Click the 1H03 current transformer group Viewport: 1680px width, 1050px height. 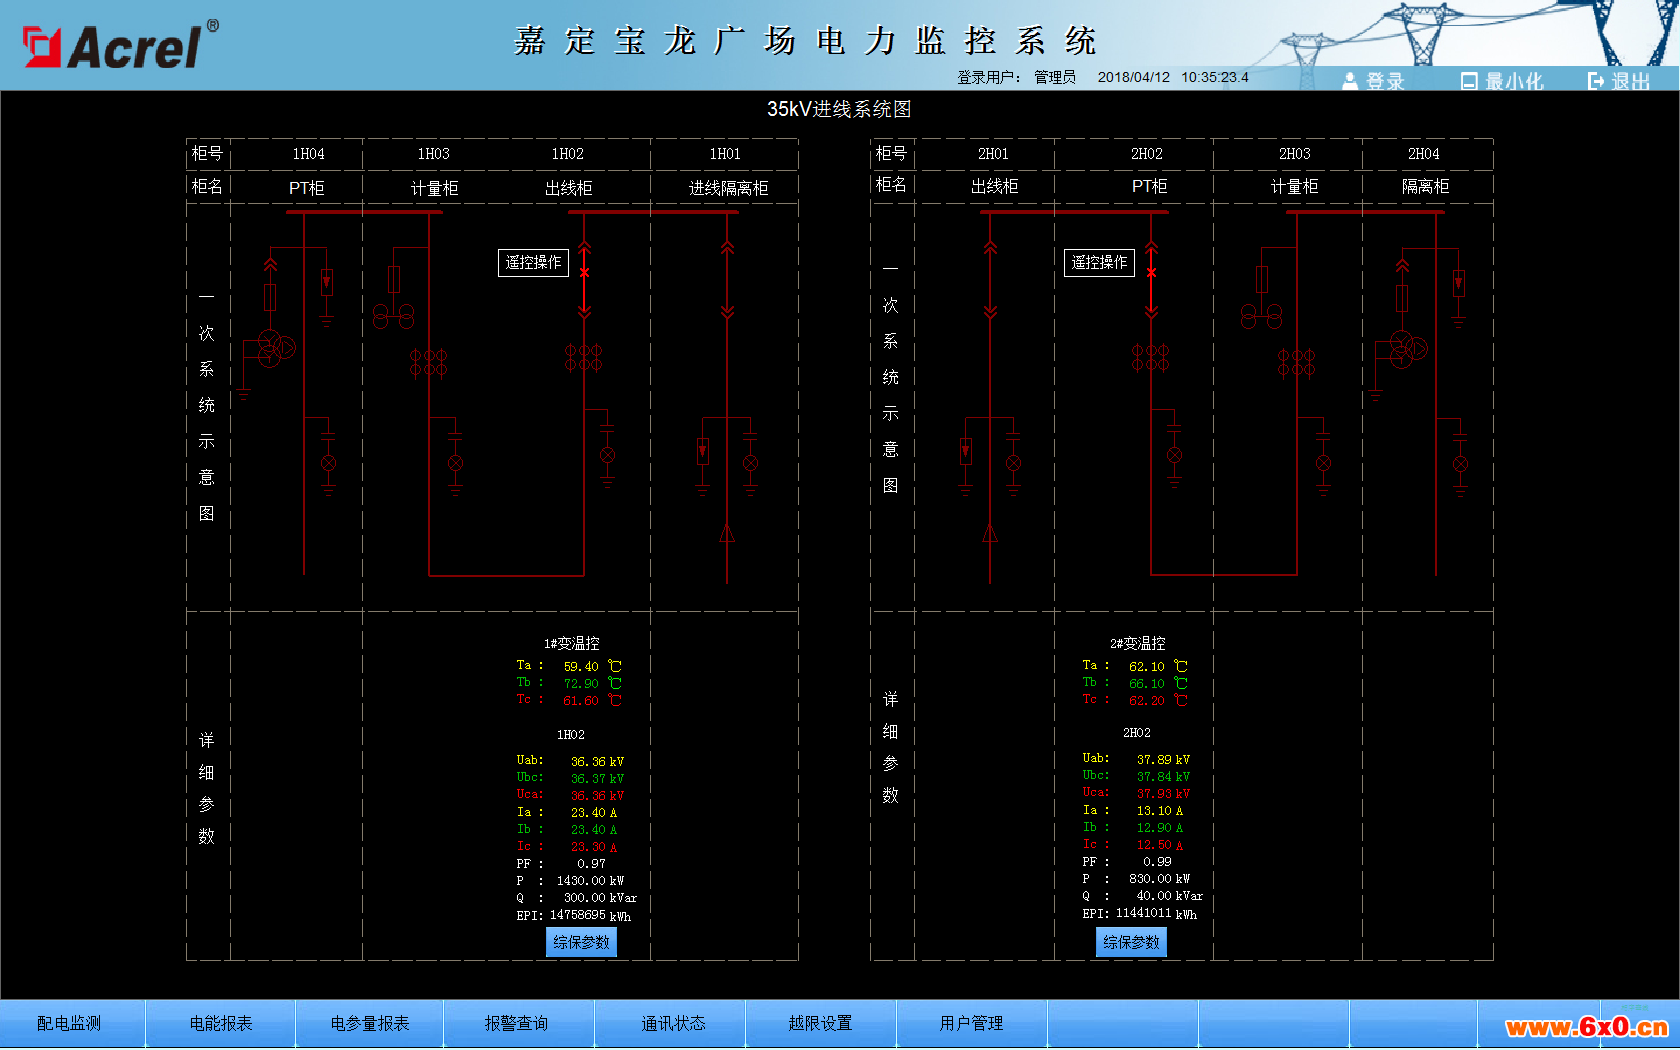click(428, 363)
